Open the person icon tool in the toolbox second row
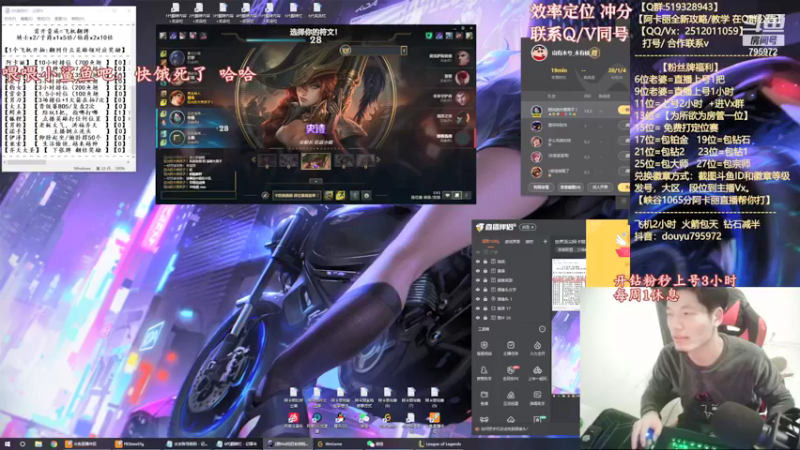 (484, 373)
